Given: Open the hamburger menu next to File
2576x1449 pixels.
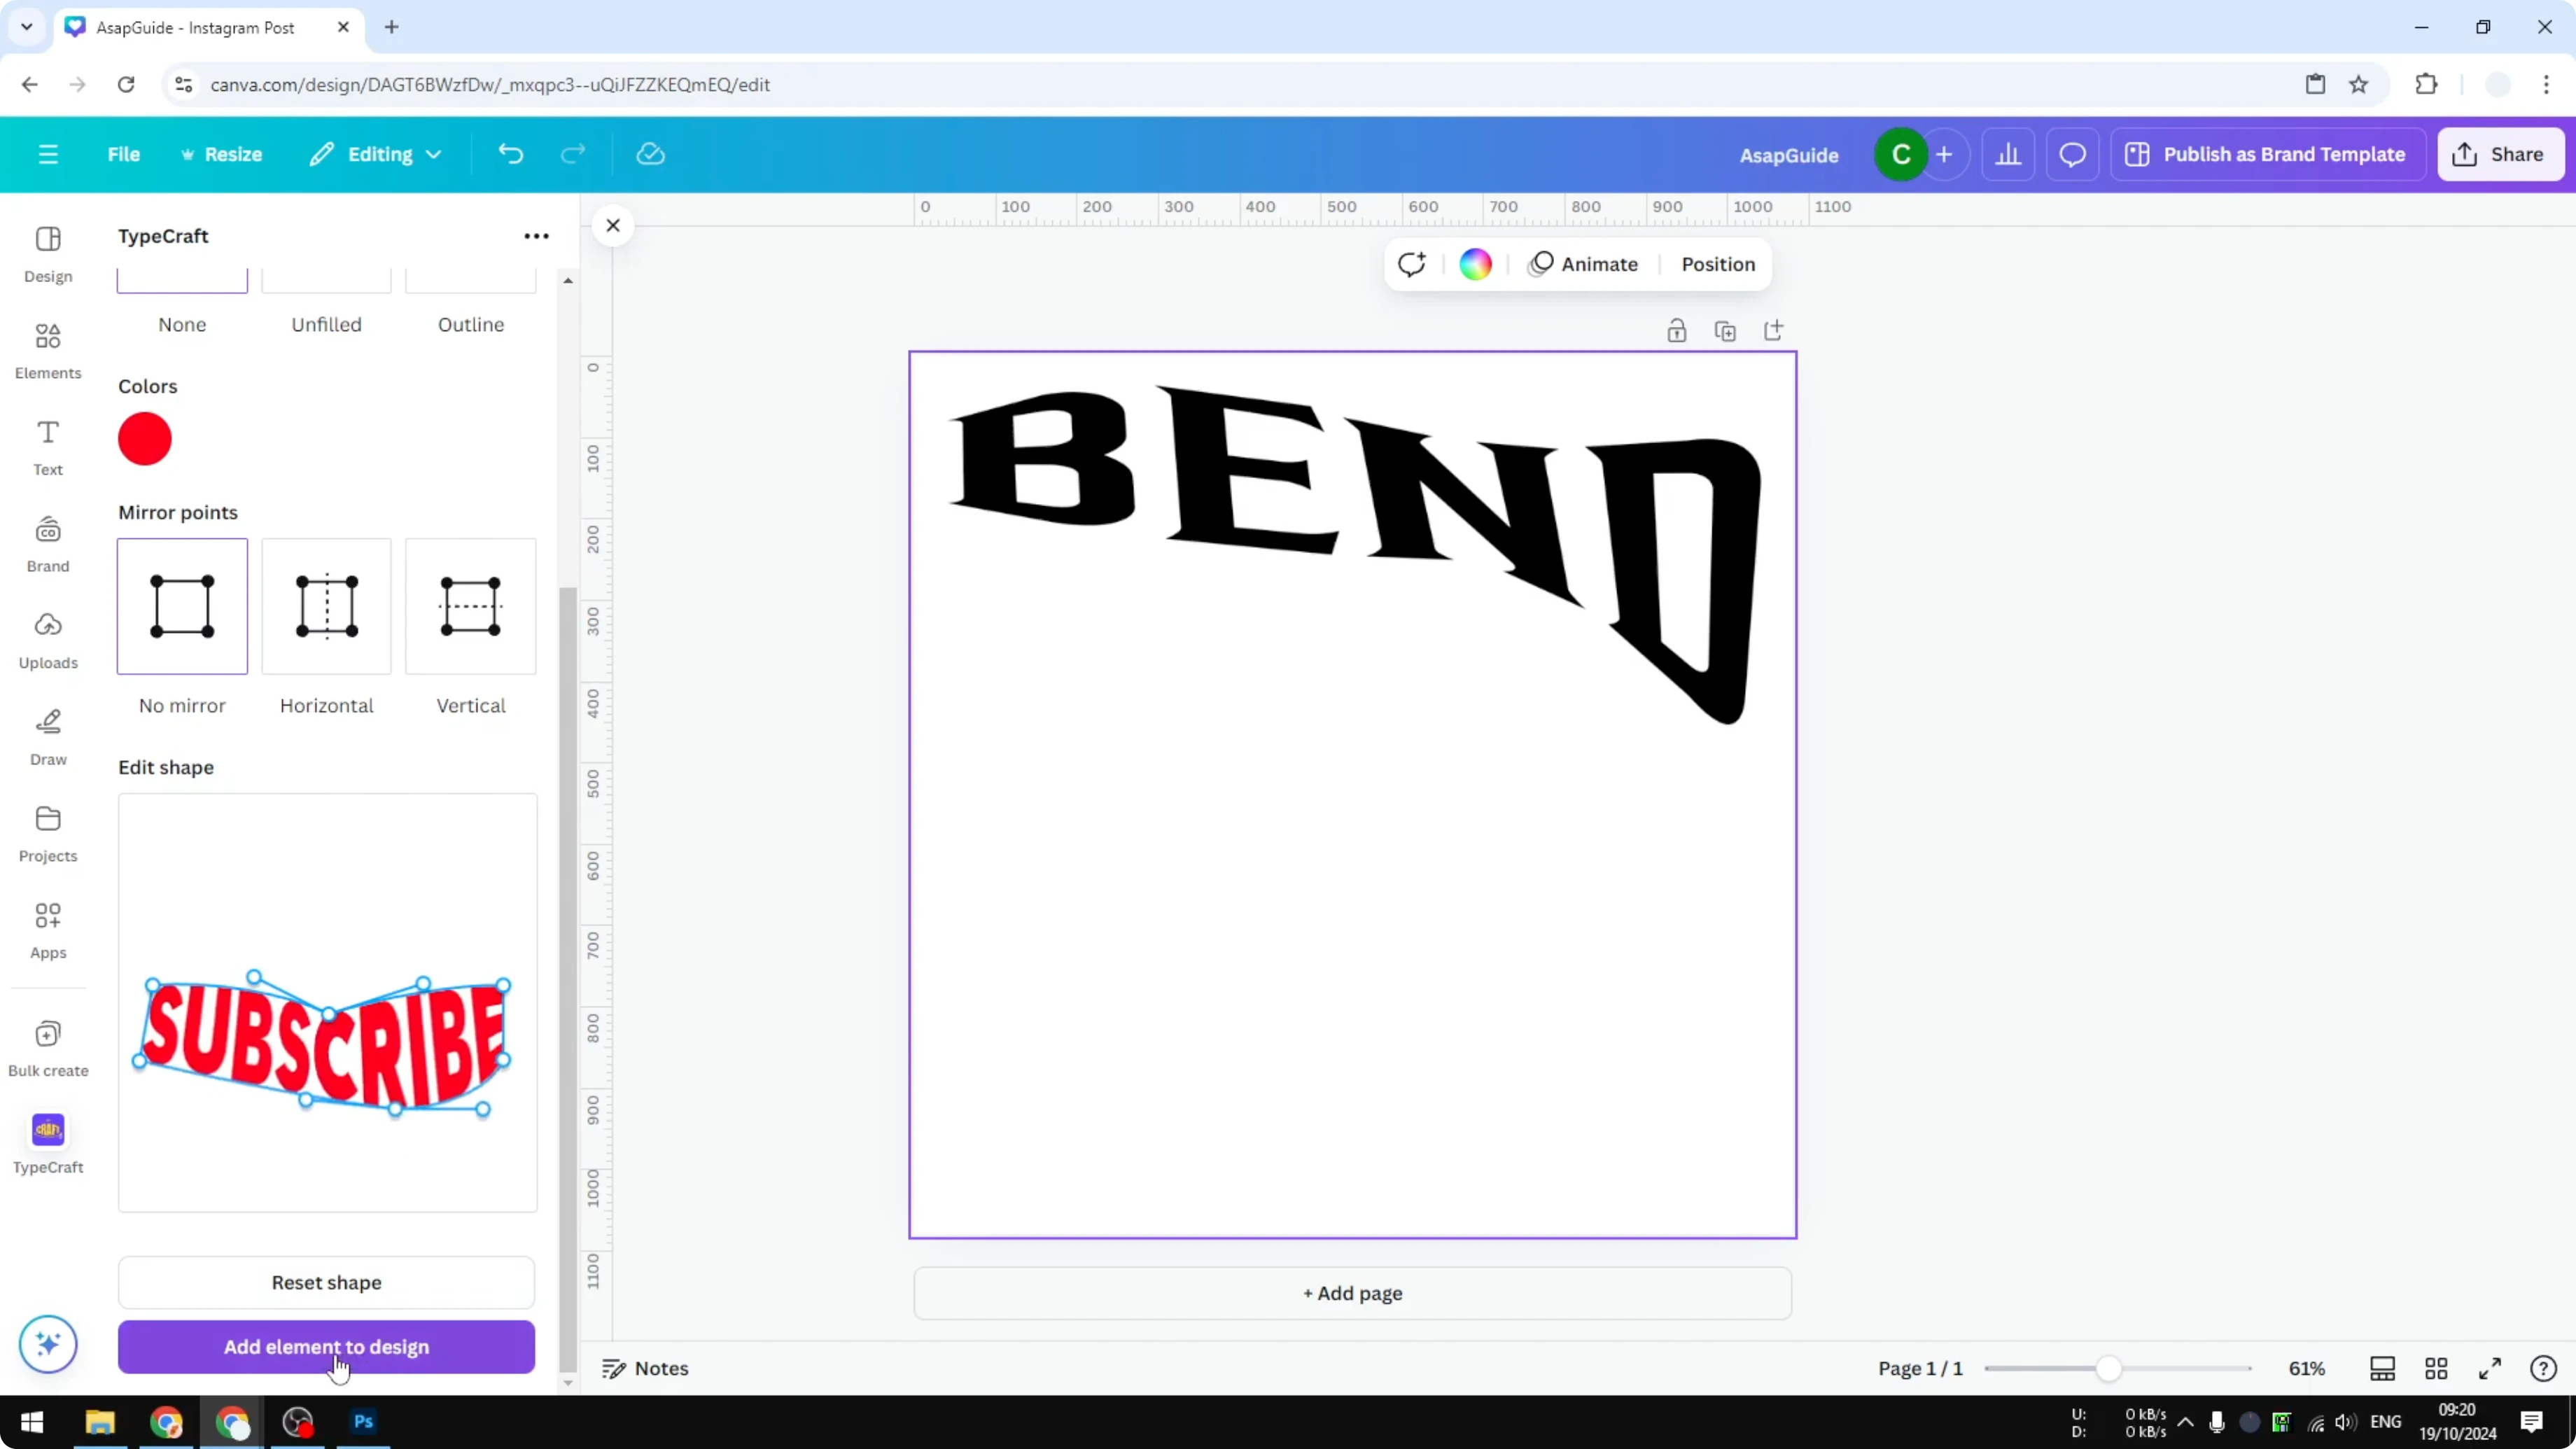Looking at the screenshot, I should 48,153.
